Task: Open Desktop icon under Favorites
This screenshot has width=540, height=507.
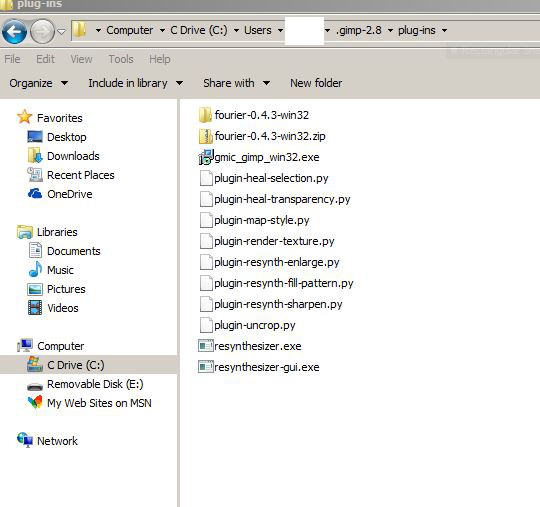Action: [35, 137]
